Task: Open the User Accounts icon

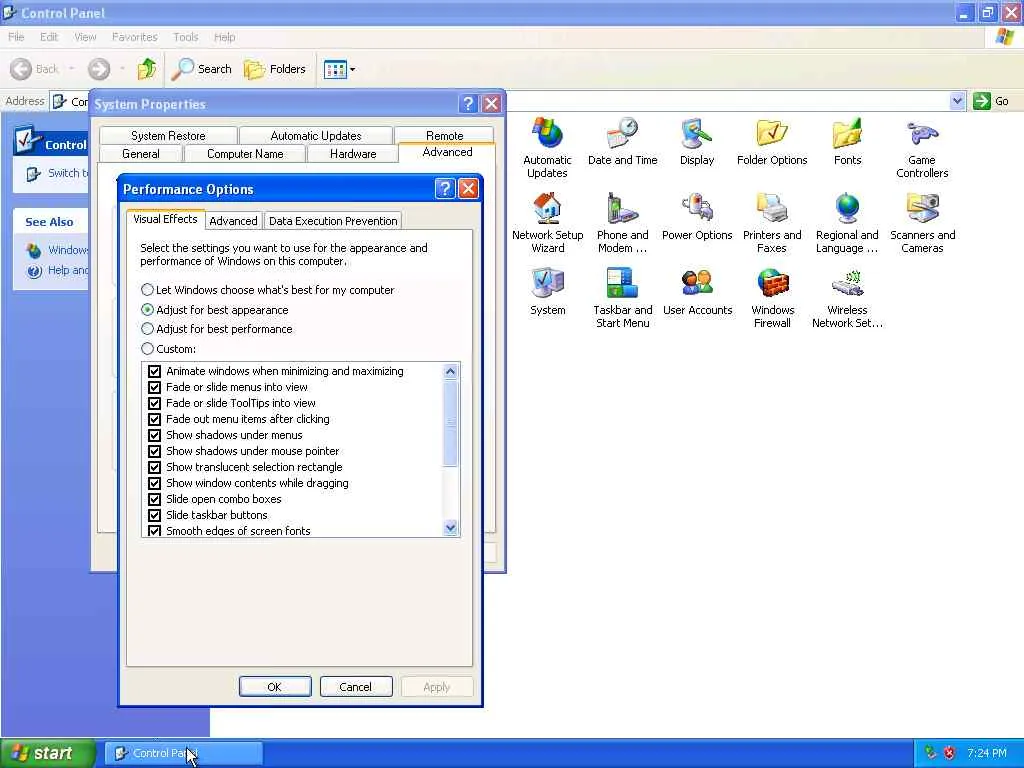Action: click(x=697, y=292)
